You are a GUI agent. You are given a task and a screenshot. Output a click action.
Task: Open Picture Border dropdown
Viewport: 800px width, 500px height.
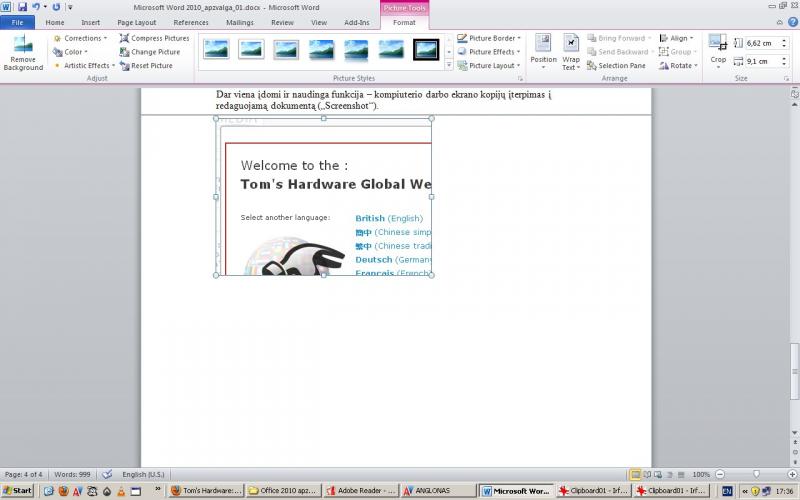pyautogui.click(x=489, y=38)
